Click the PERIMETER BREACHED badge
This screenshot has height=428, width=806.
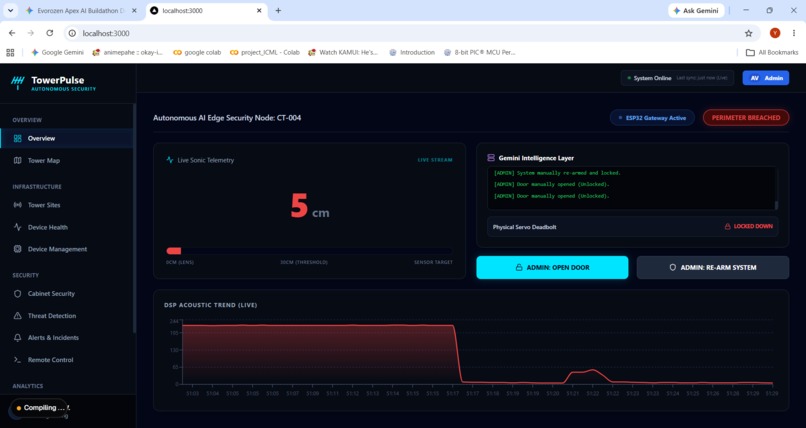[746, 118]
